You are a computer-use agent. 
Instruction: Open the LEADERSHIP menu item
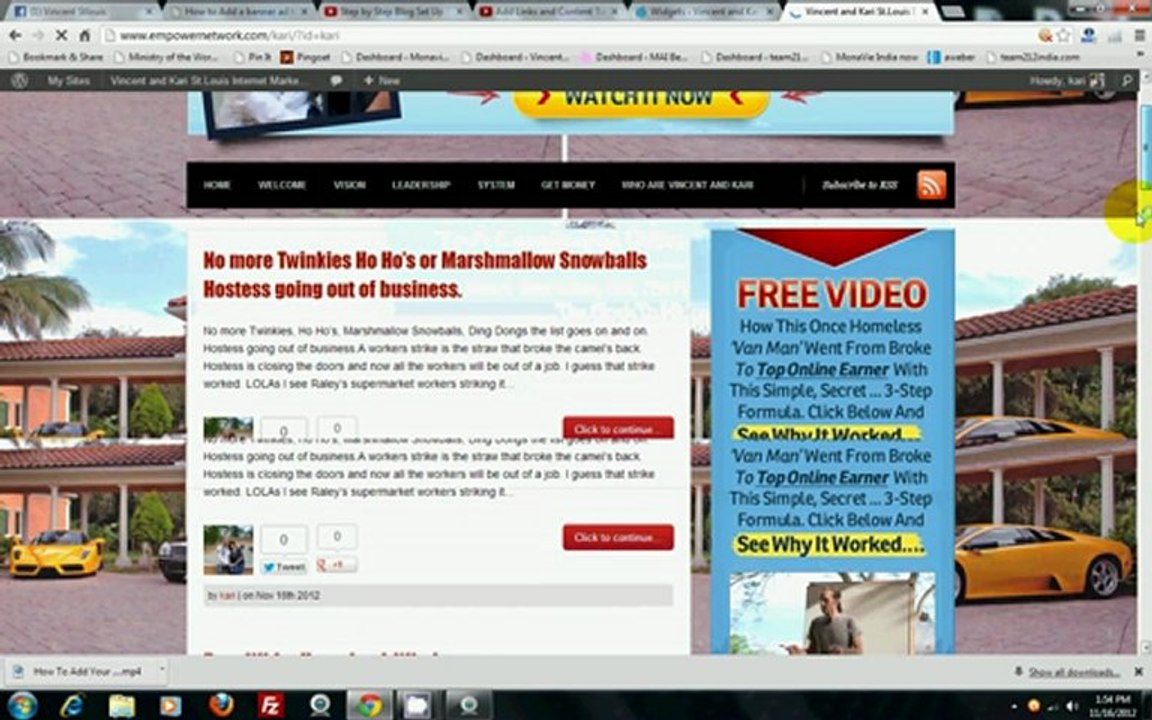click(420, 185)
